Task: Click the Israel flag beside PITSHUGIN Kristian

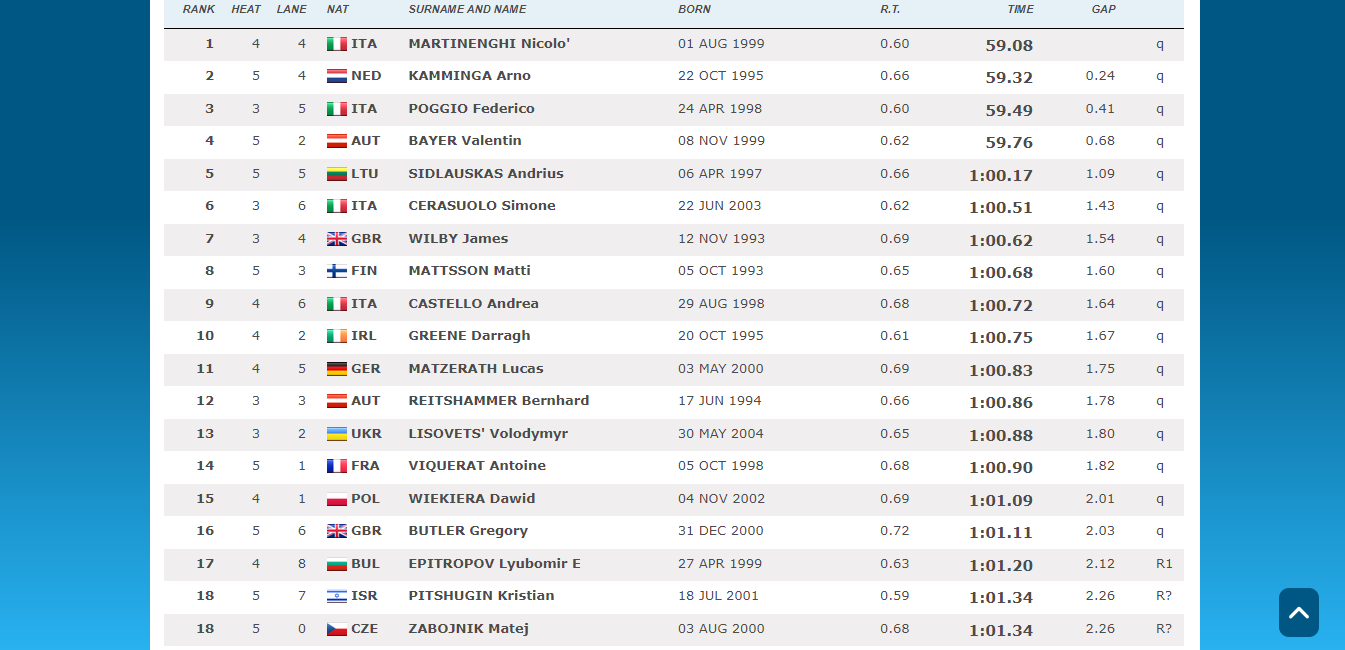Action: click(x=337, y=596)
